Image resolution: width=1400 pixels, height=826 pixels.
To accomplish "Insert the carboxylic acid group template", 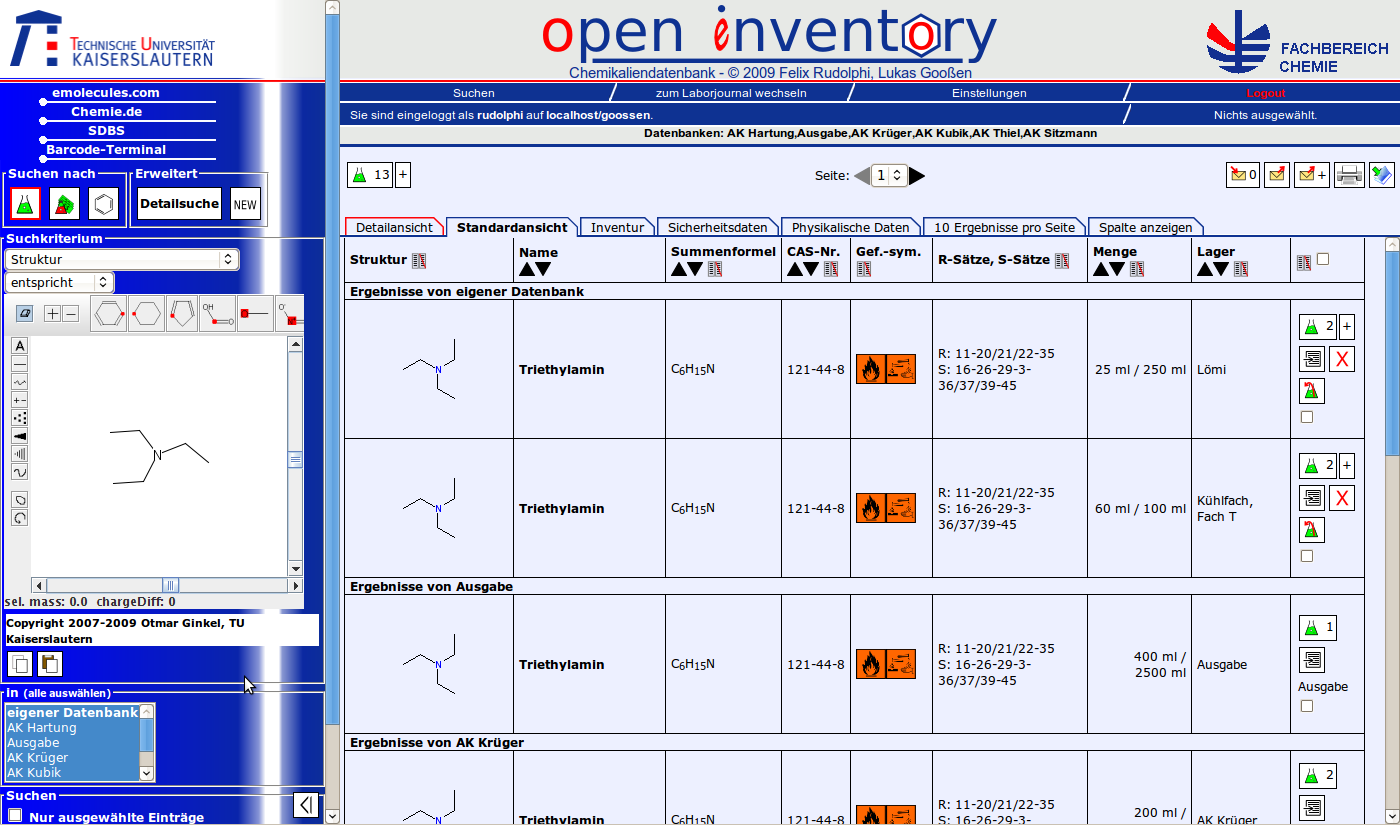I will coord(218,313).
